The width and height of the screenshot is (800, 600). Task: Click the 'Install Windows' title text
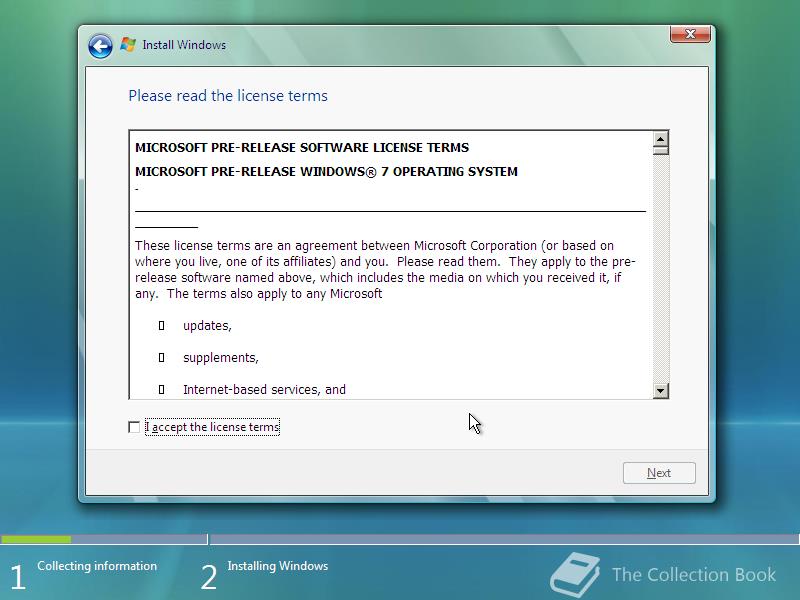[x=184, y=45]
